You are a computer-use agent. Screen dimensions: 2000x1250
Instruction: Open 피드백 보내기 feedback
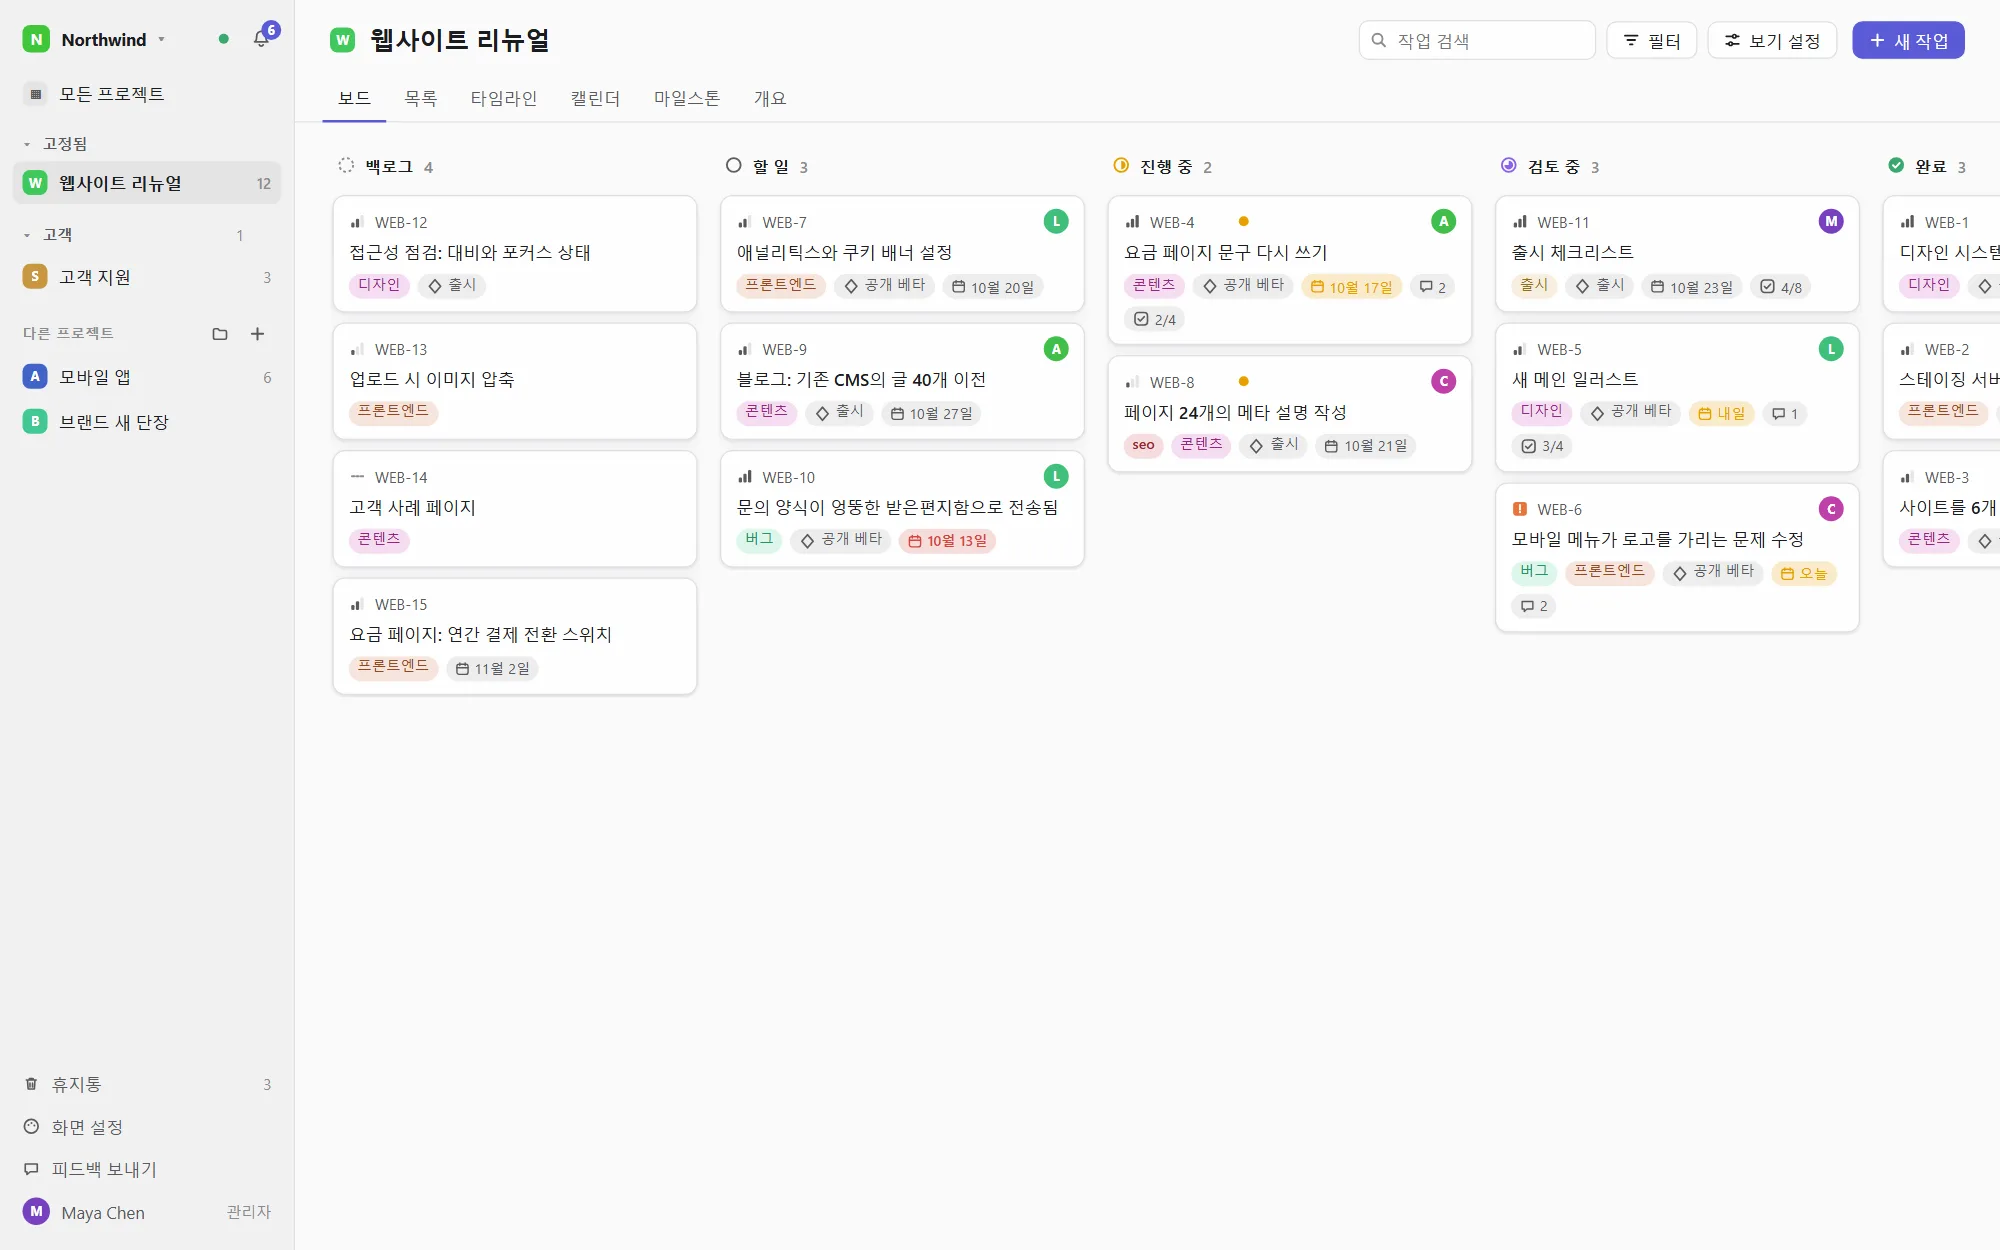[x=147, y=1169]
